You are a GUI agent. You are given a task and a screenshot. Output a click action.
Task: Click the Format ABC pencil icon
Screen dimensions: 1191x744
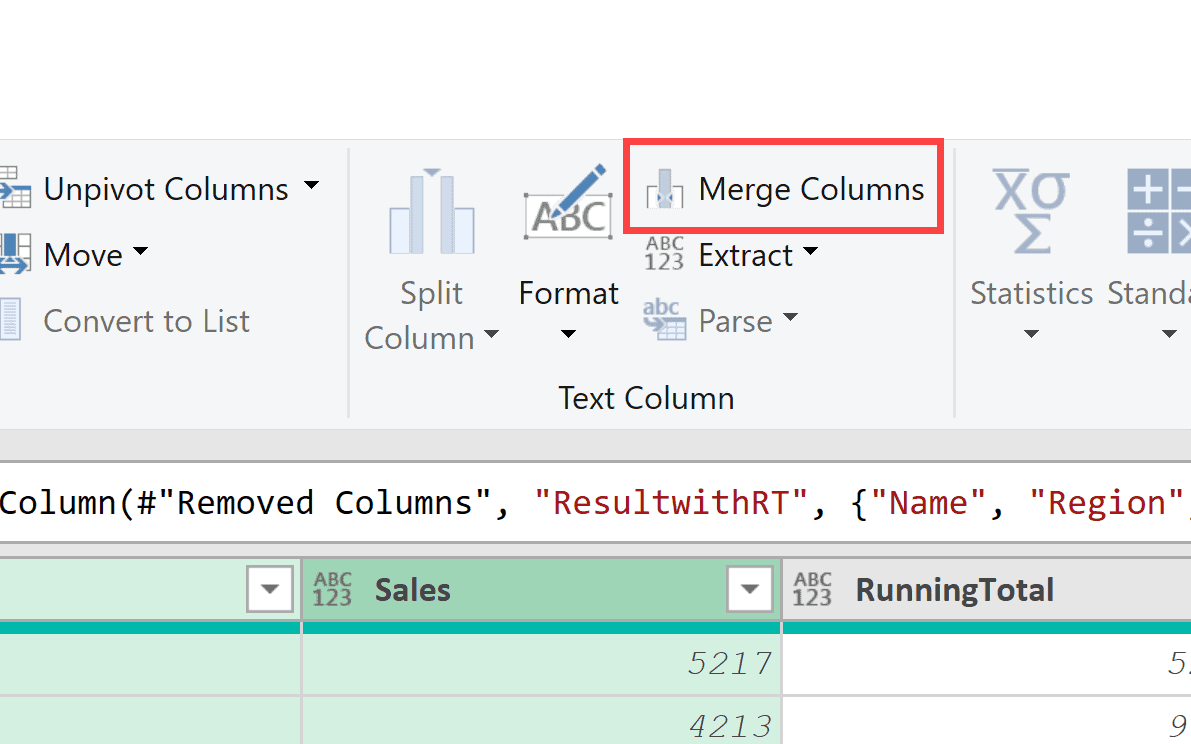[x=568, y=202]
